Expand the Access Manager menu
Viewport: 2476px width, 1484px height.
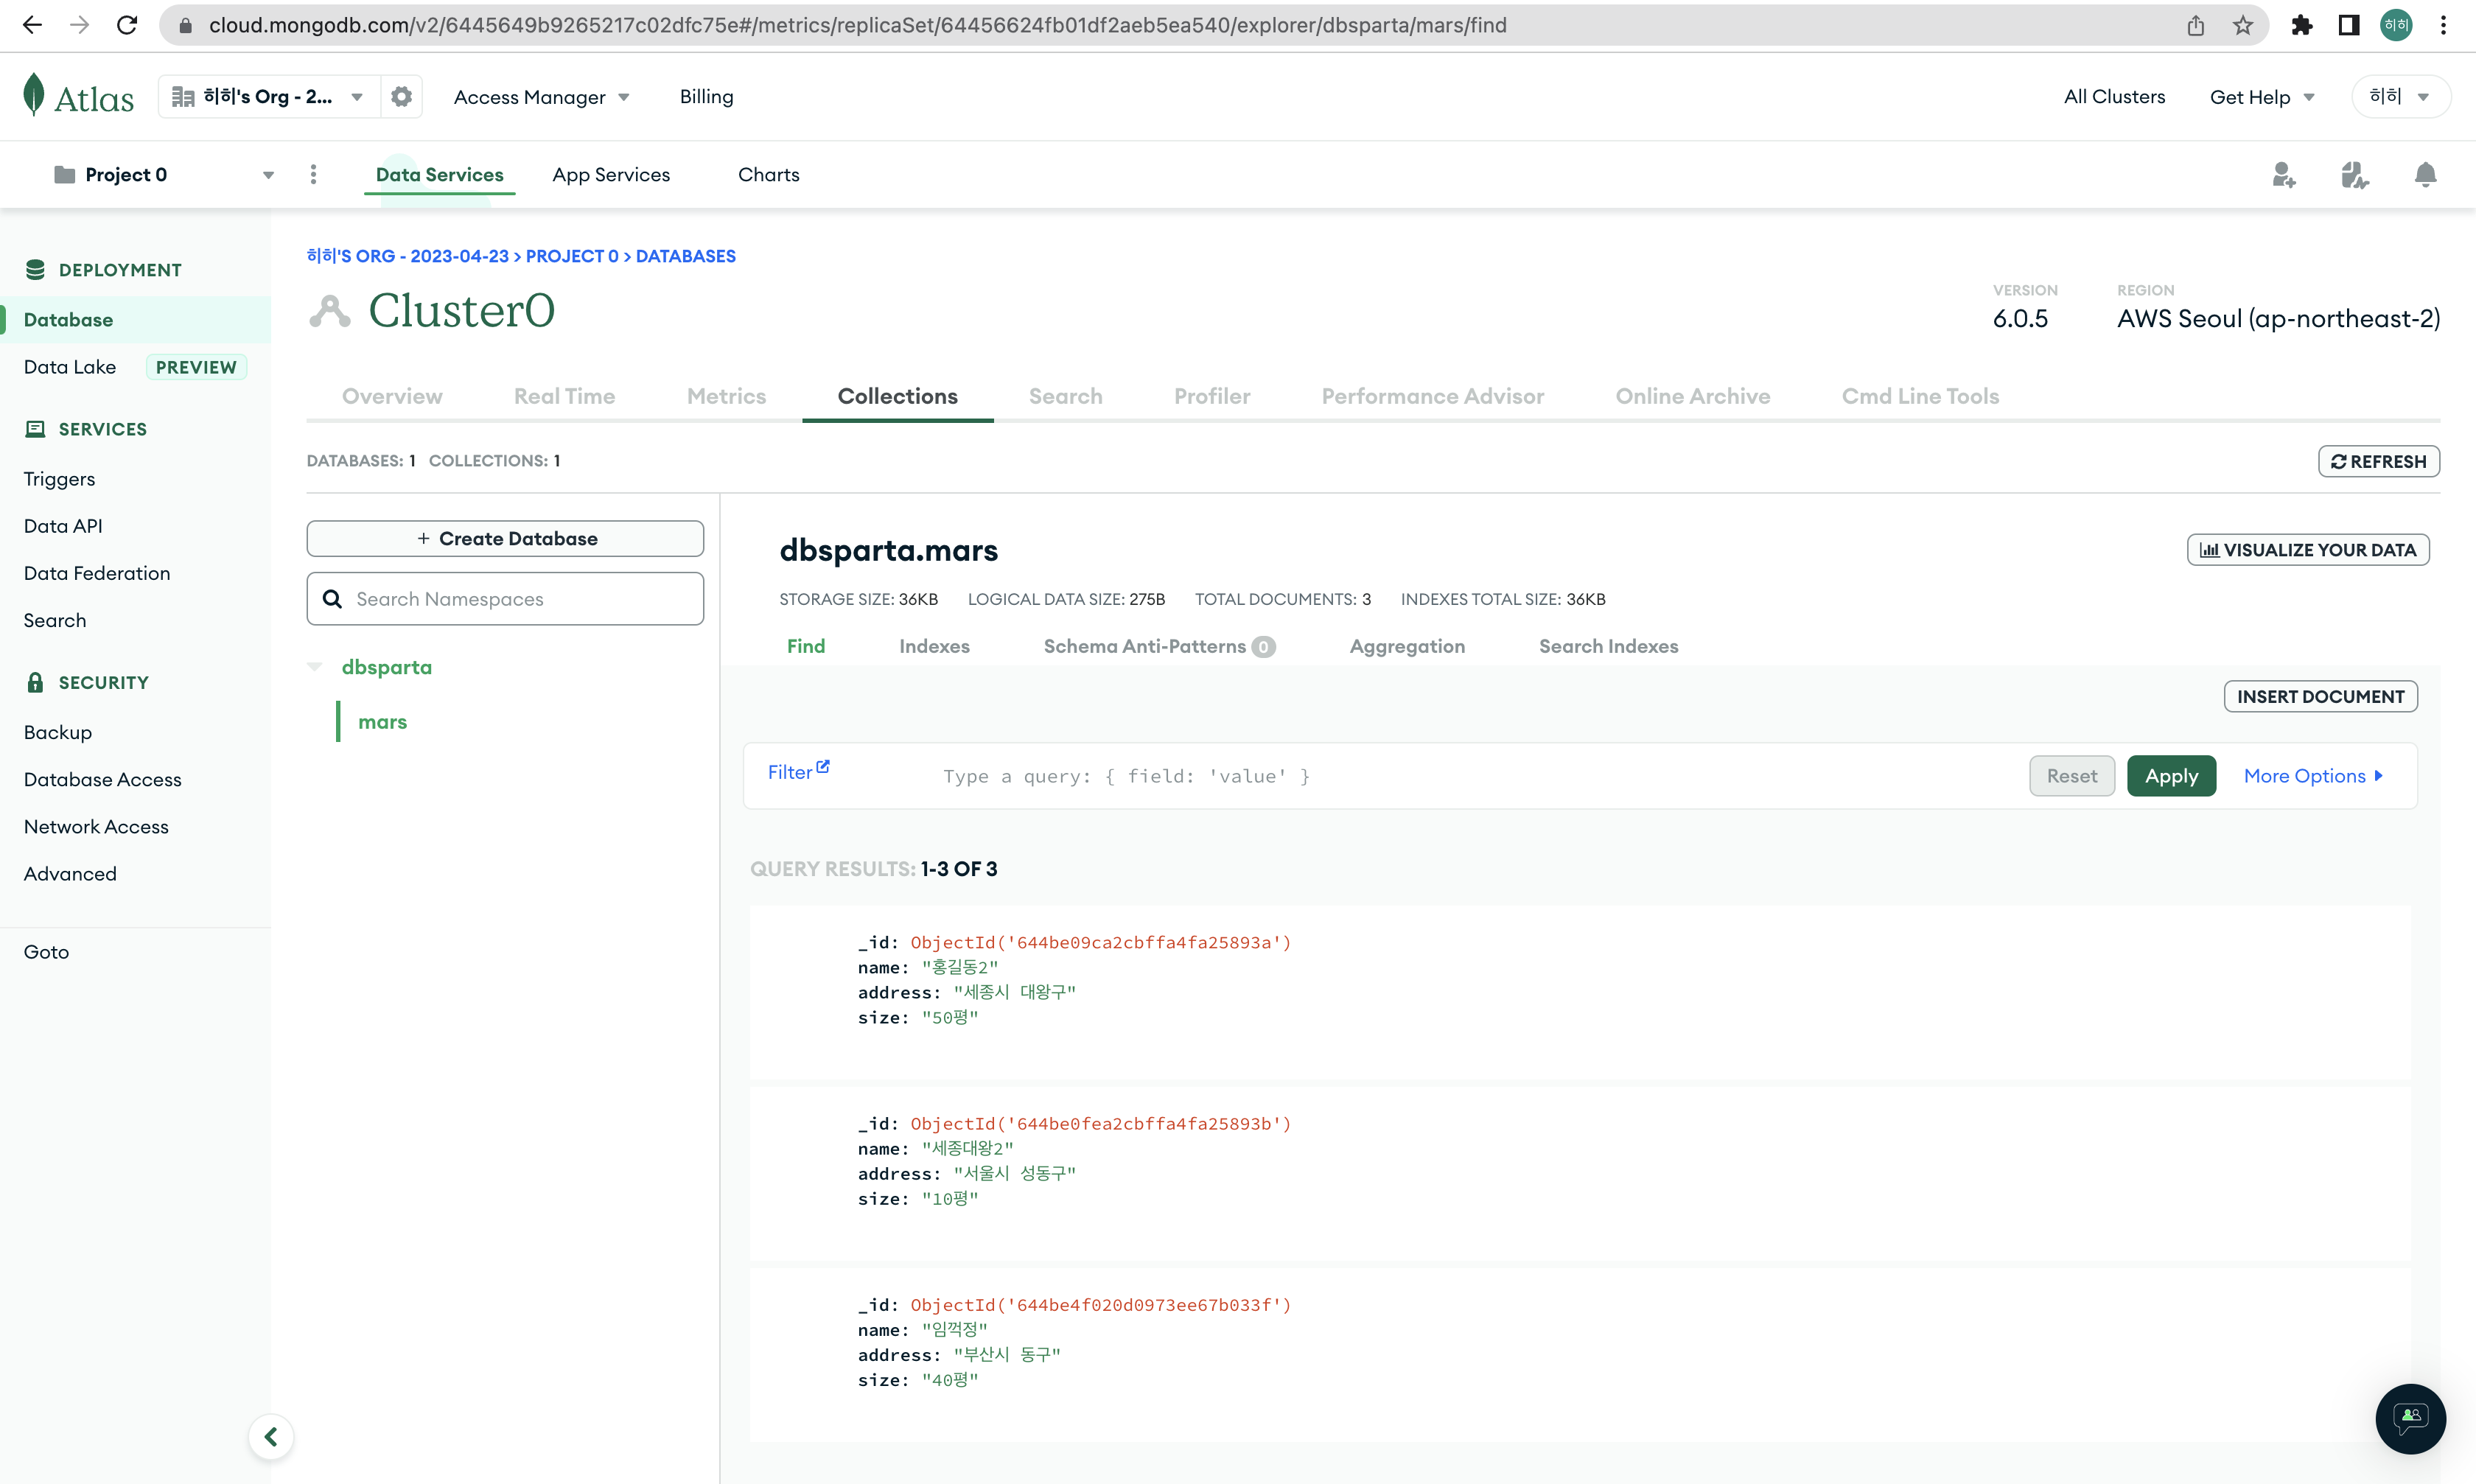point(541,97)
